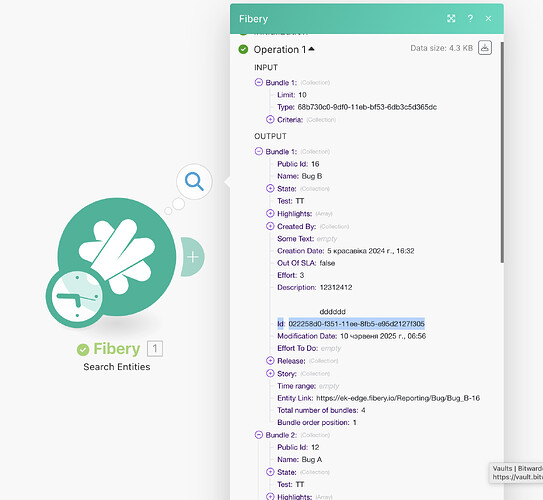
Task: Click the Limit value 10
Action: (302, 95)
